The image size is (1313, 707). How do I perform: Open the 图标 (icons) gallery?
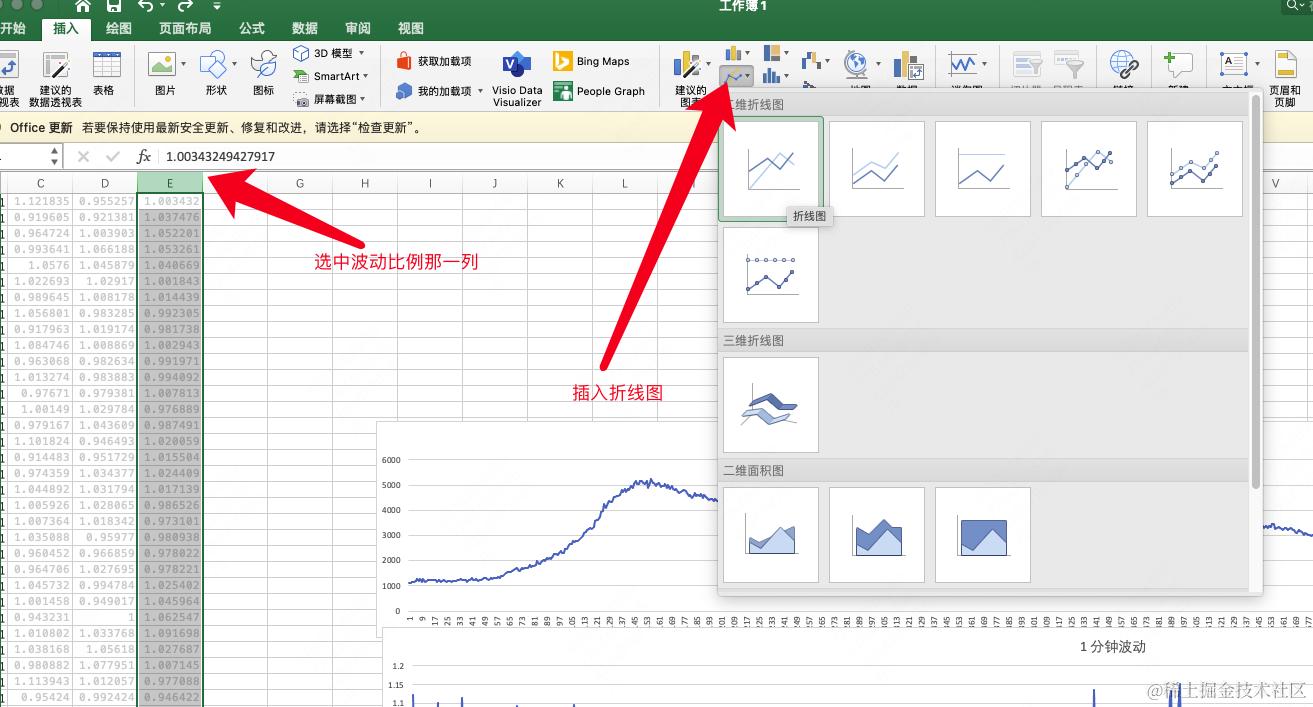pyautogui.click(x=264, y=74)
